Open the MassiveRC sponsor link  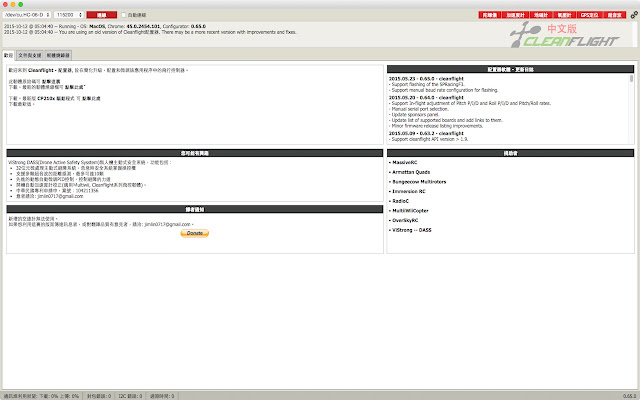point(404,162)
